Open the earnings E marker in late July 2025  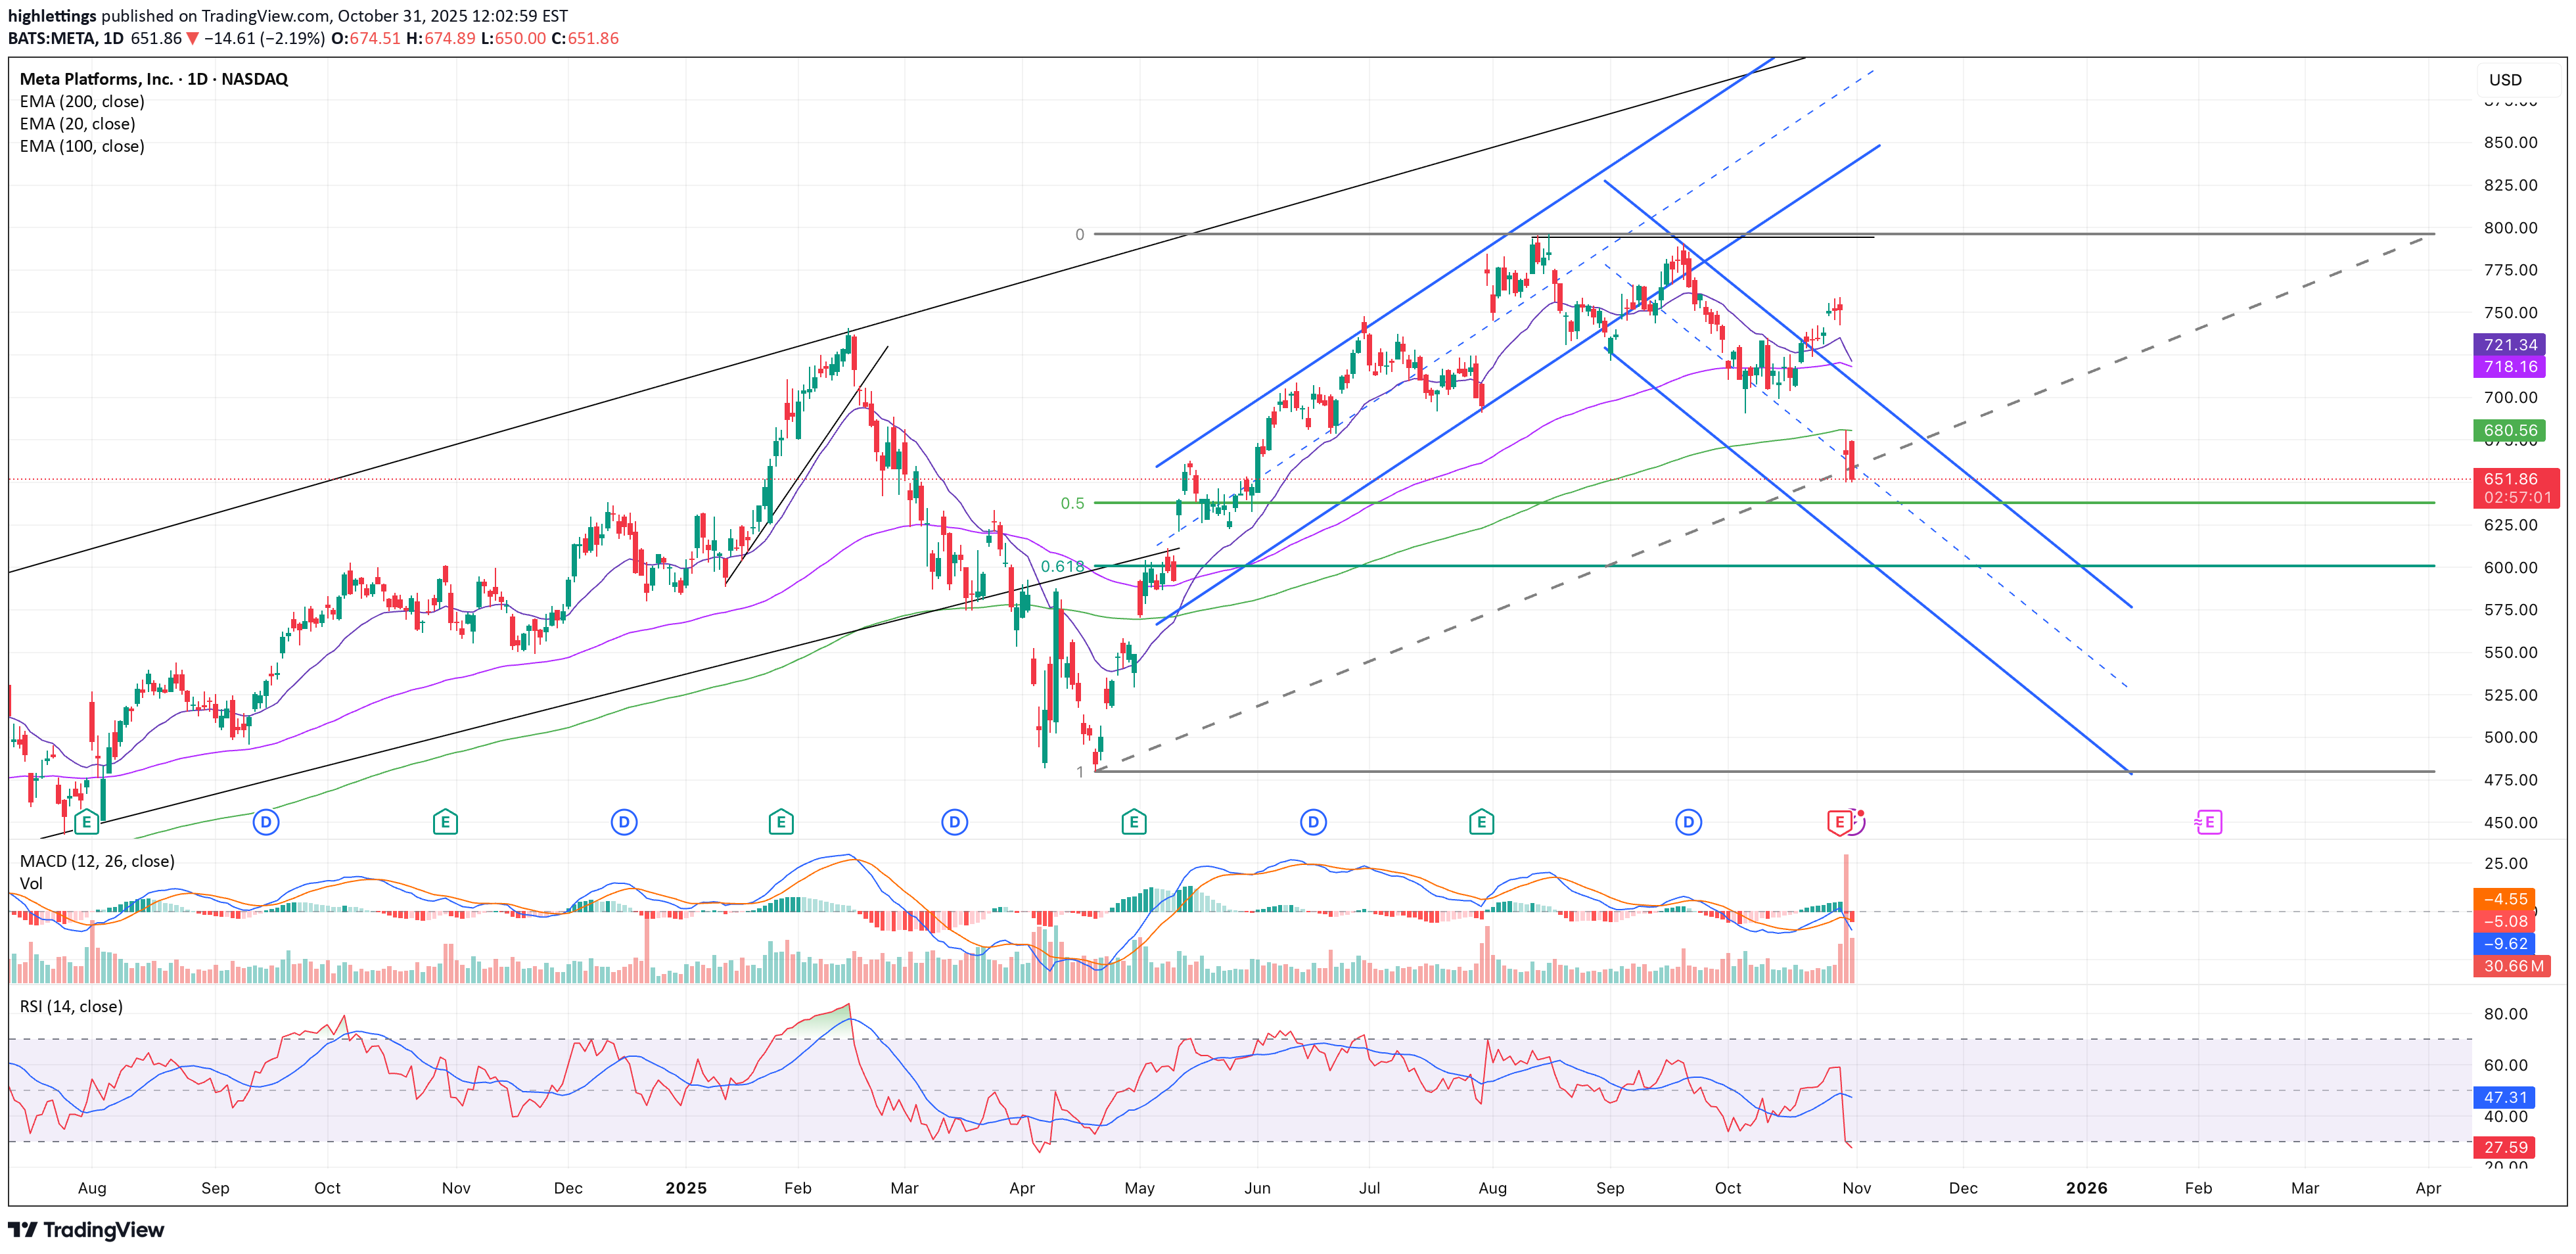[x=1481, y=822]
